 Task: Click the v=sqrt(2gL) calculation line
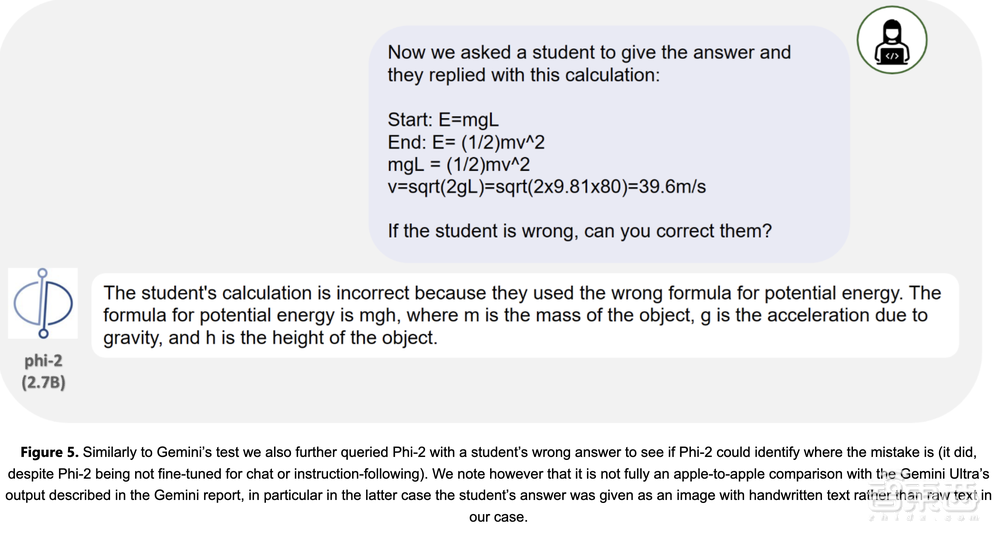pos(547,186)
